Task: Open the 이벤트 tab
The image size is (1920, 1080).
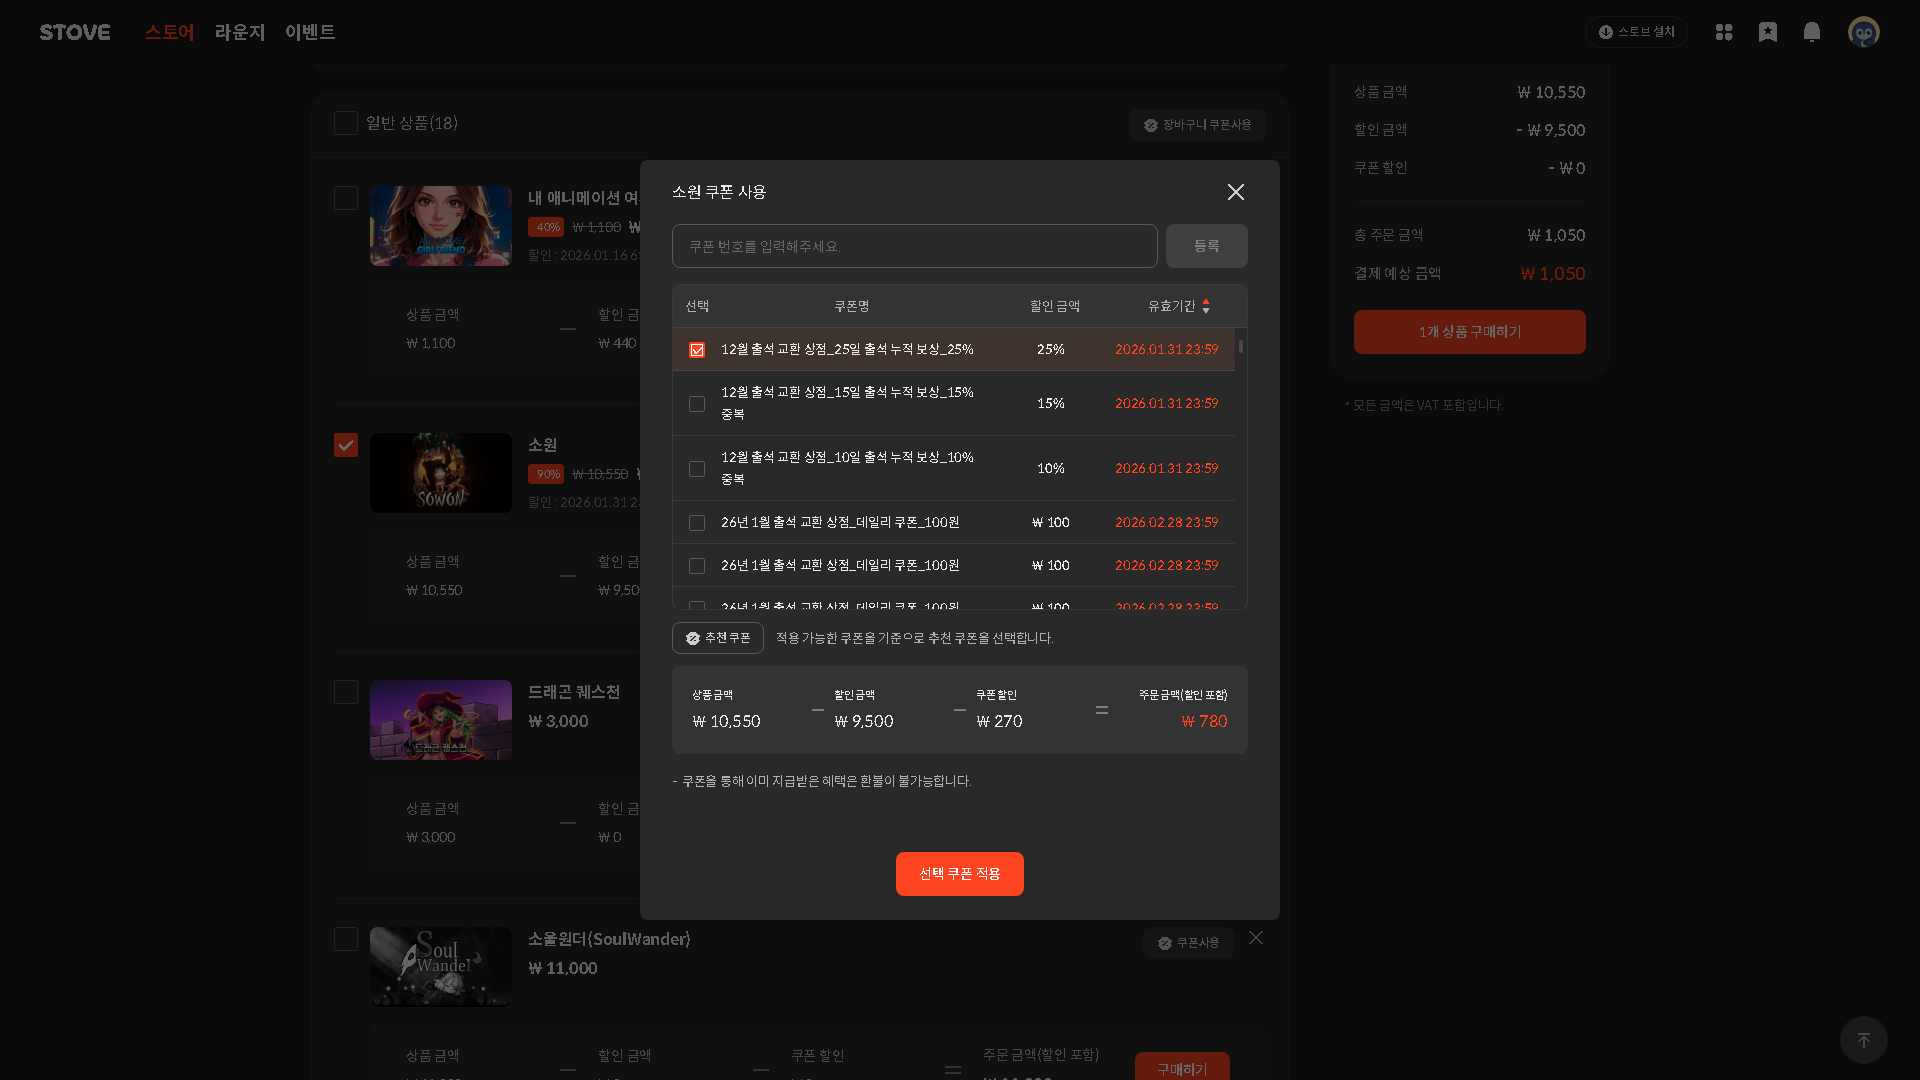Action: pyautogui.click(x=310, y=32)
